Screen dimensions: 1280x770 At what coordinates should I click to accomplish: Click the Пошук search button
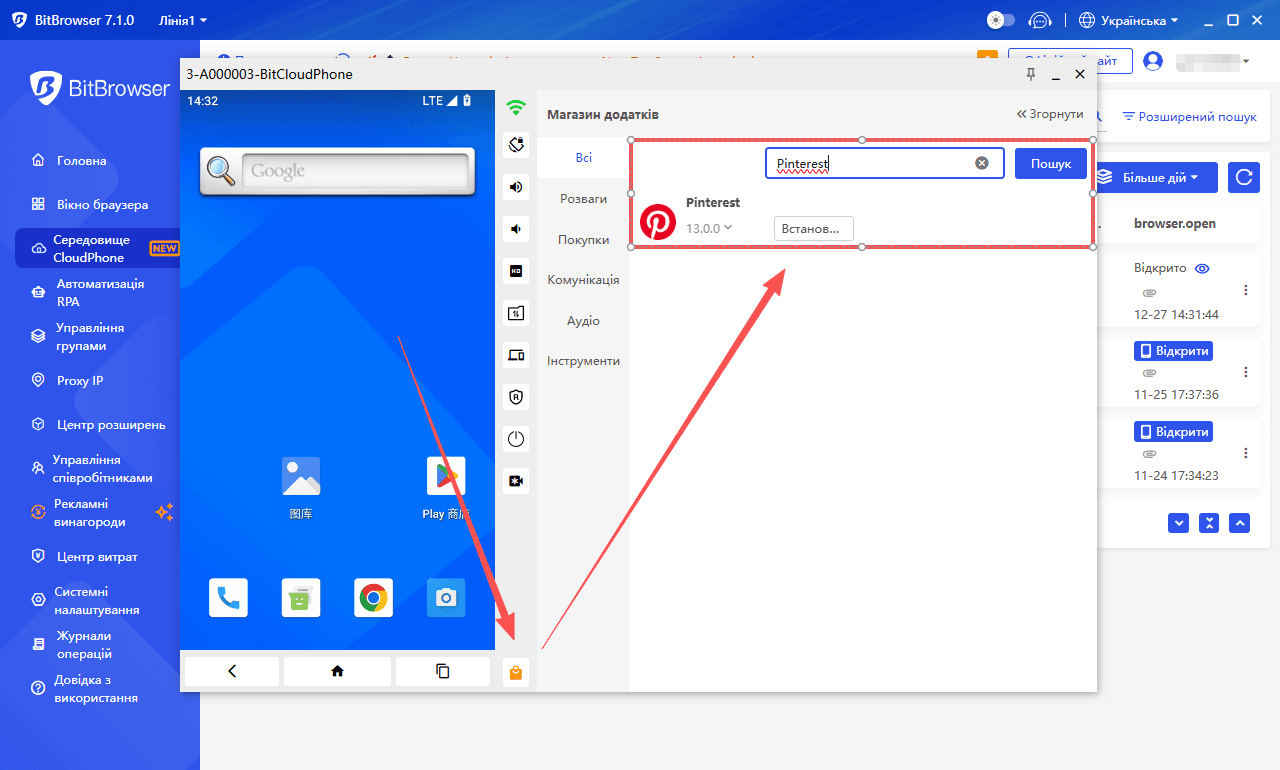[1051, 163]
